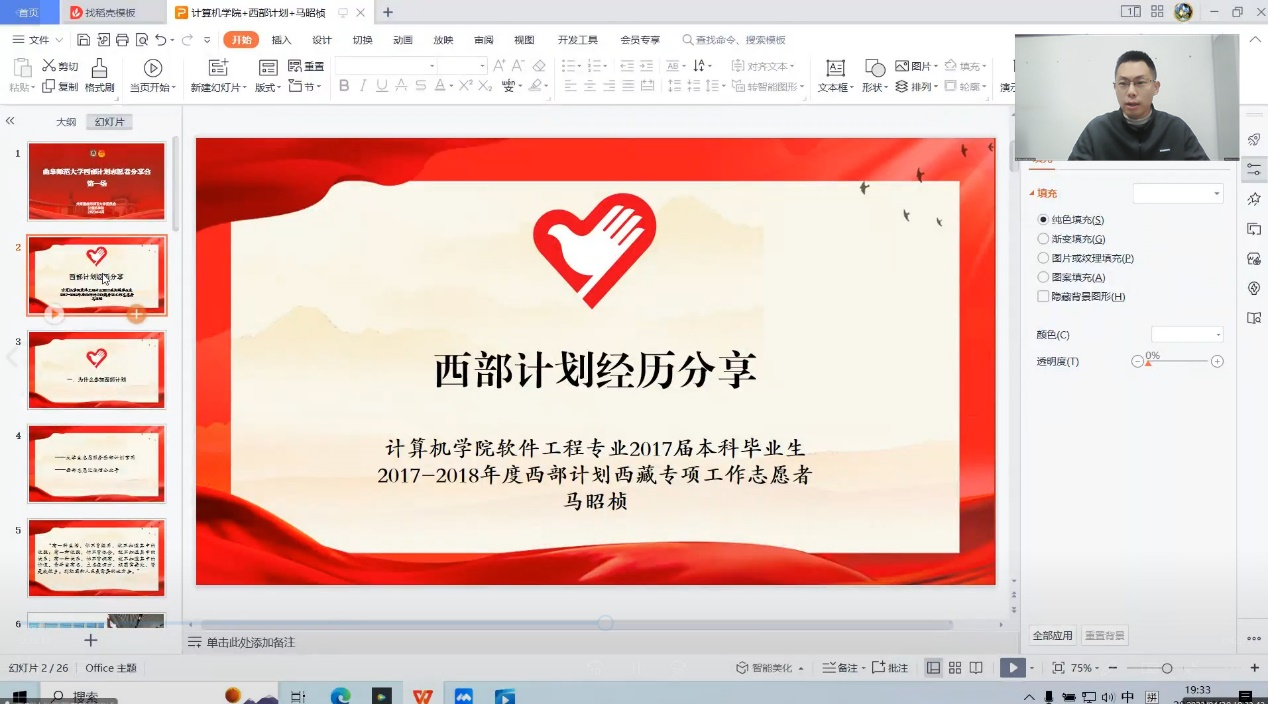The image size is (1268, 704).
Task: Open the Insert (插入) ribbon tab
Action: 281,40
